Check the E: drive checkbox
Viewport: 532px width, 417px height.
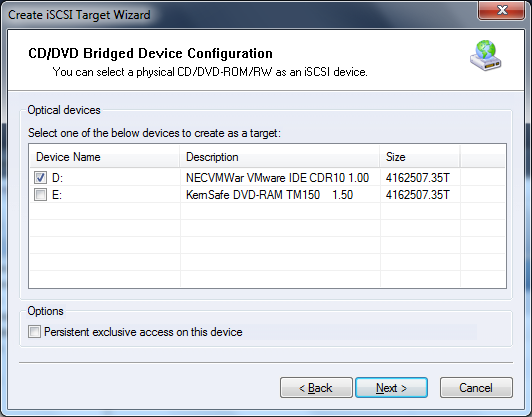pyautogui.click(x=40, y=195)
